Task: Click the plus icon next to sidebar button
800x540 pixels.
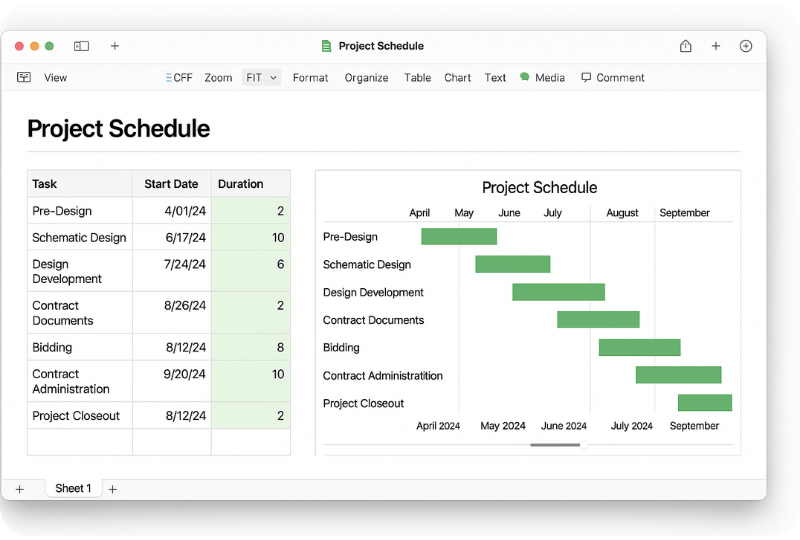Action: (x=115, y=46)
